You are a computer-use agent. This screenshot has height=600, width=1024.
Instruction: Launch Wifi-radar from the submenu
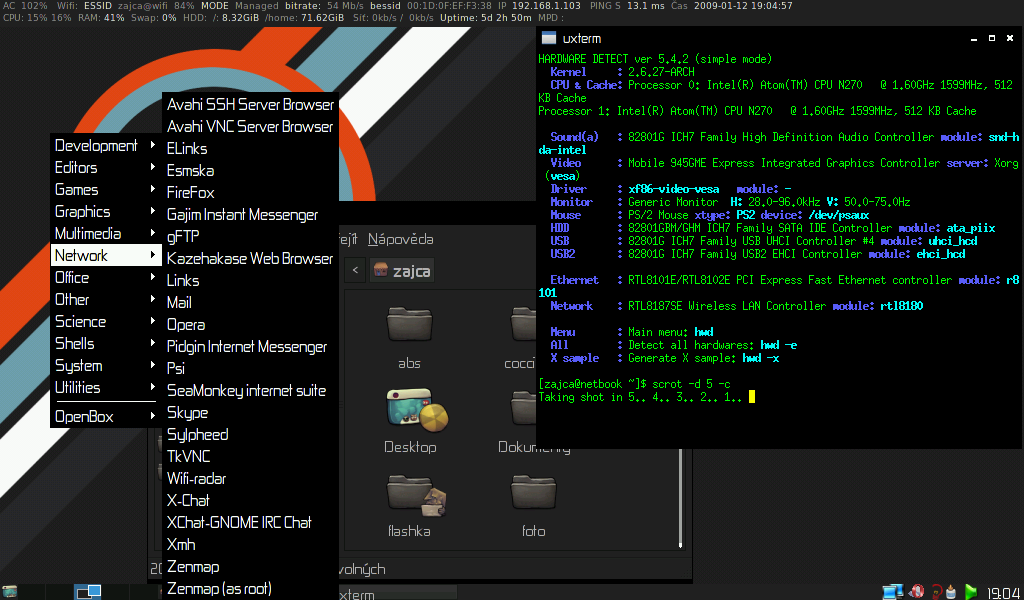250,478
